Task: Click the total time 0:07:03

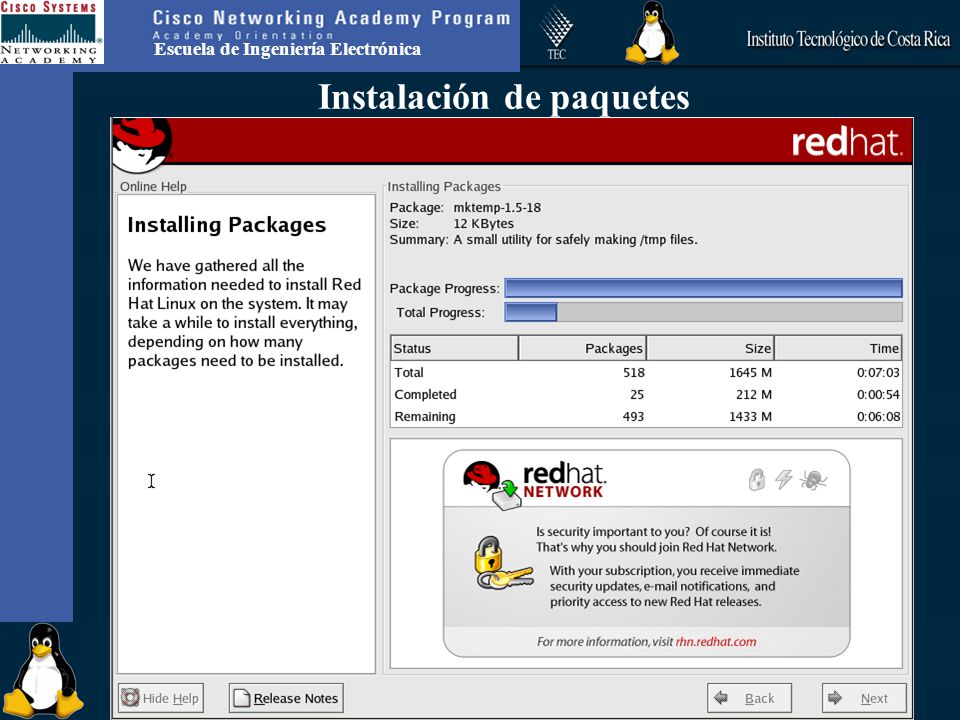Action: 879,372
